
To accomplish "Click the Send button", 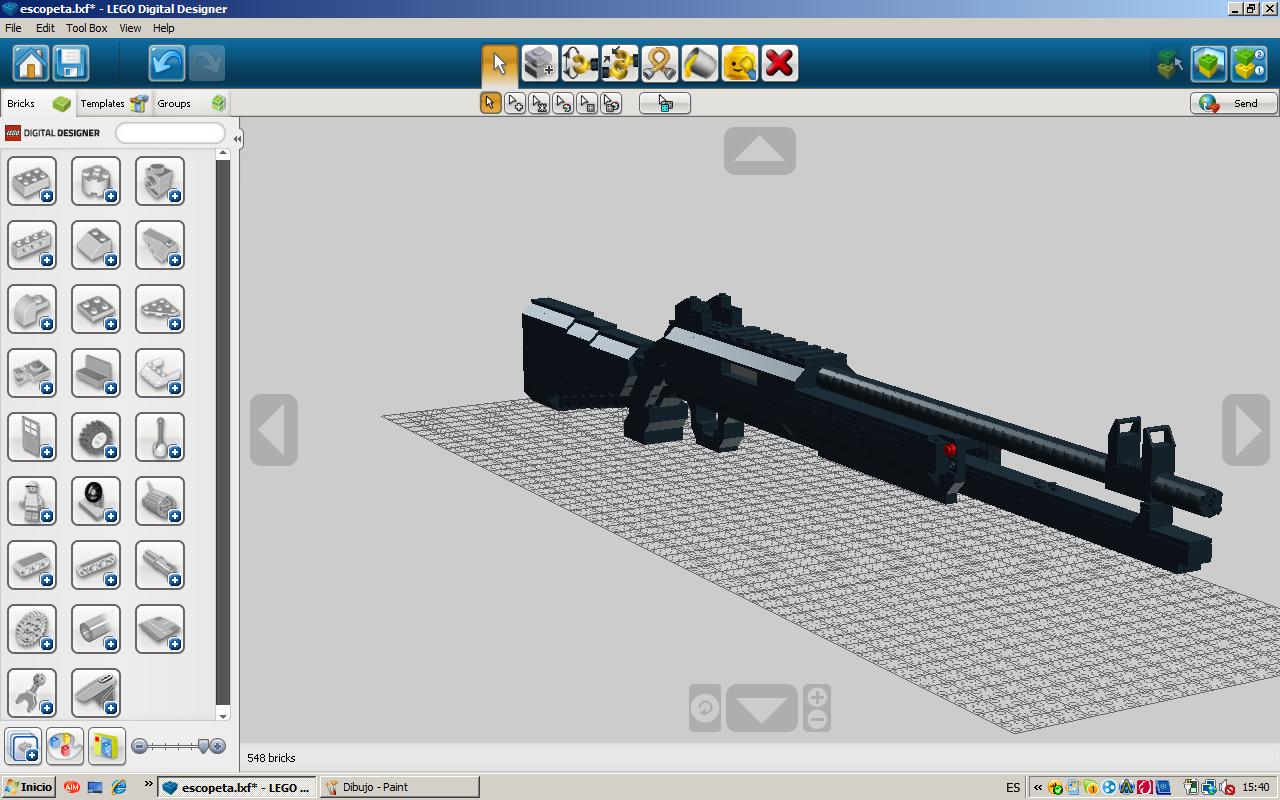I will click(1233, 103).
